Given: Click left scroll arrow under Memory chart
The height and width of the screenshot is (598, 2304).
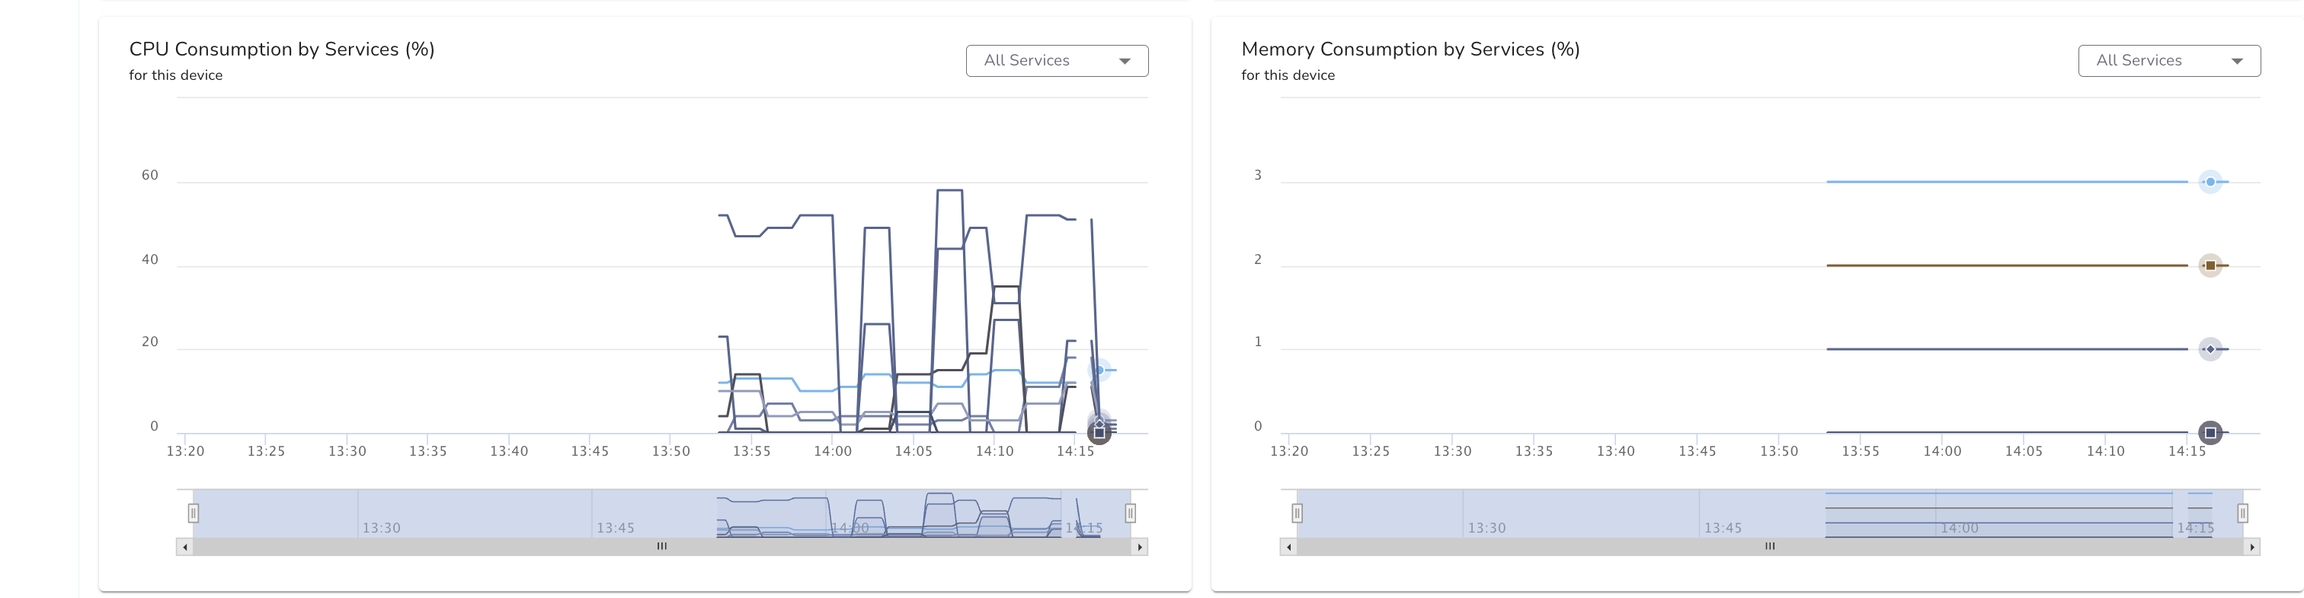Looking at the screenshot, I should [x=1289, y=547].
